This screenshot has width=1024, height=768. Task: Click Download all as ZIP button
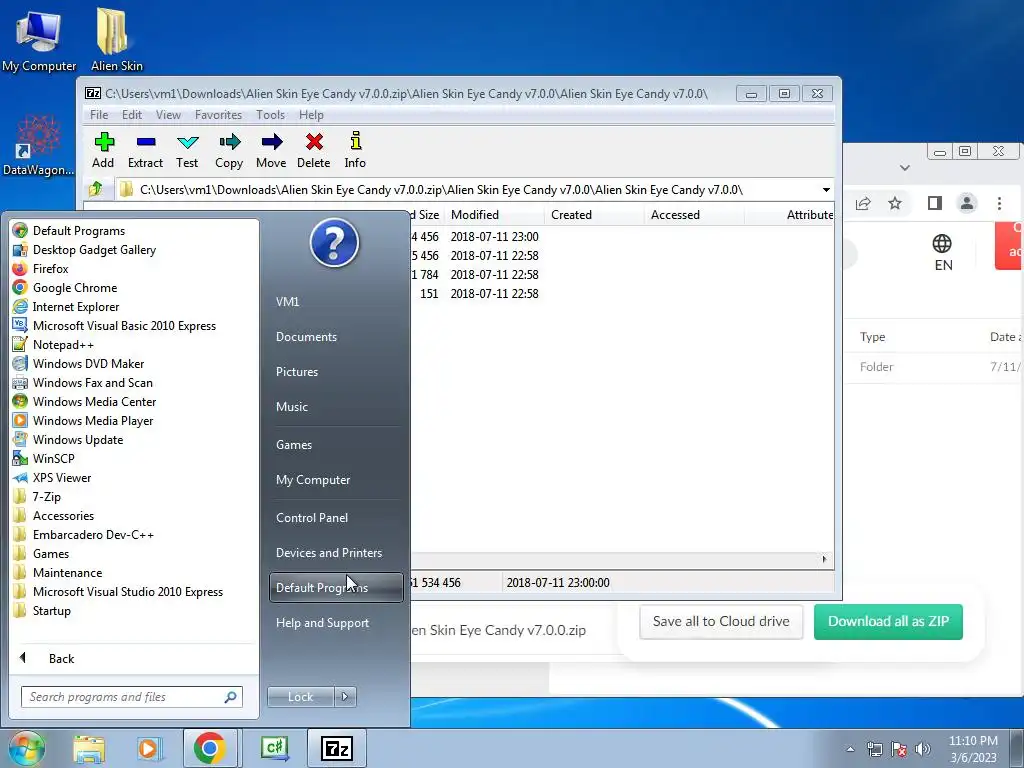point(888,622)
